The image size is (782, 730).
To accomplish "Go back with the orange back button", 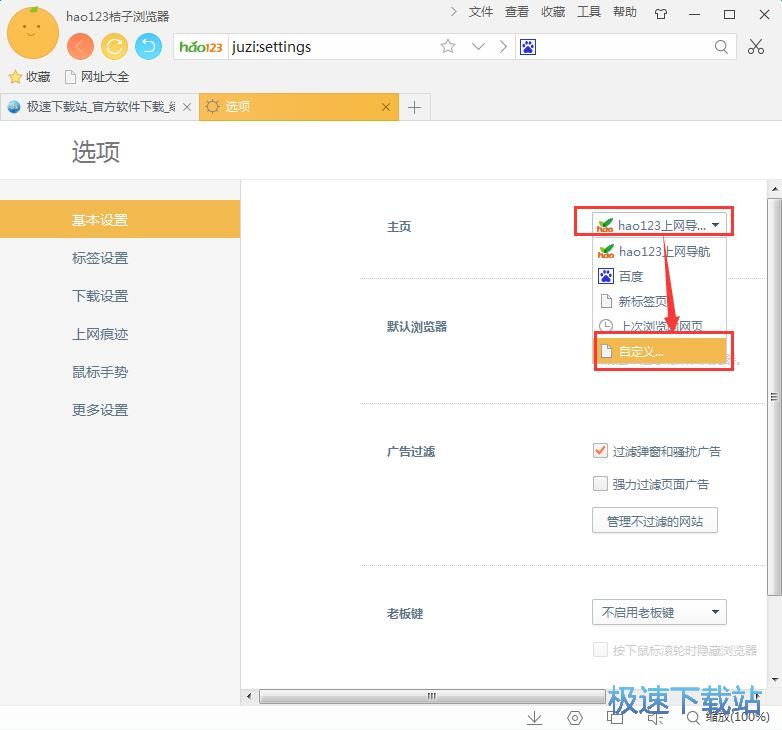I will click(80, 47).
